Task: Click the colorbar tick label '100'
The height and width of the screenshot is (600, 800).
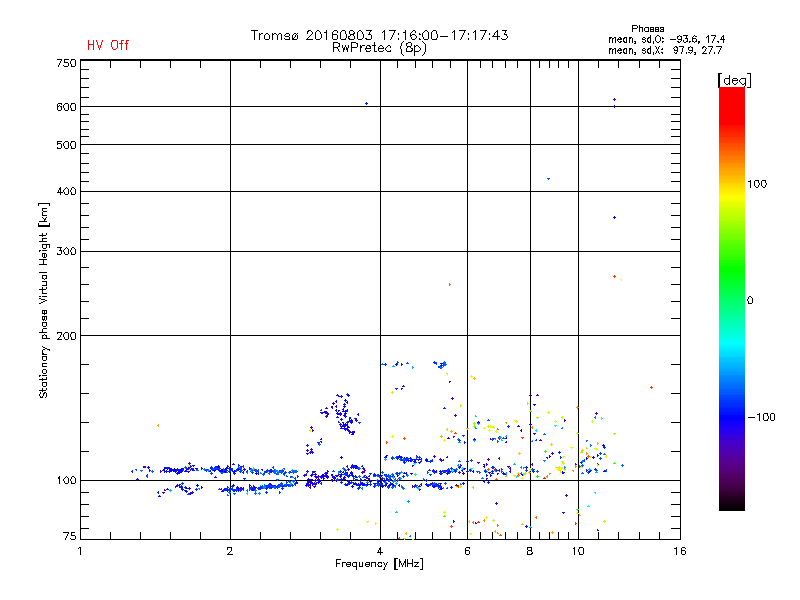Action: pos(757,184)
